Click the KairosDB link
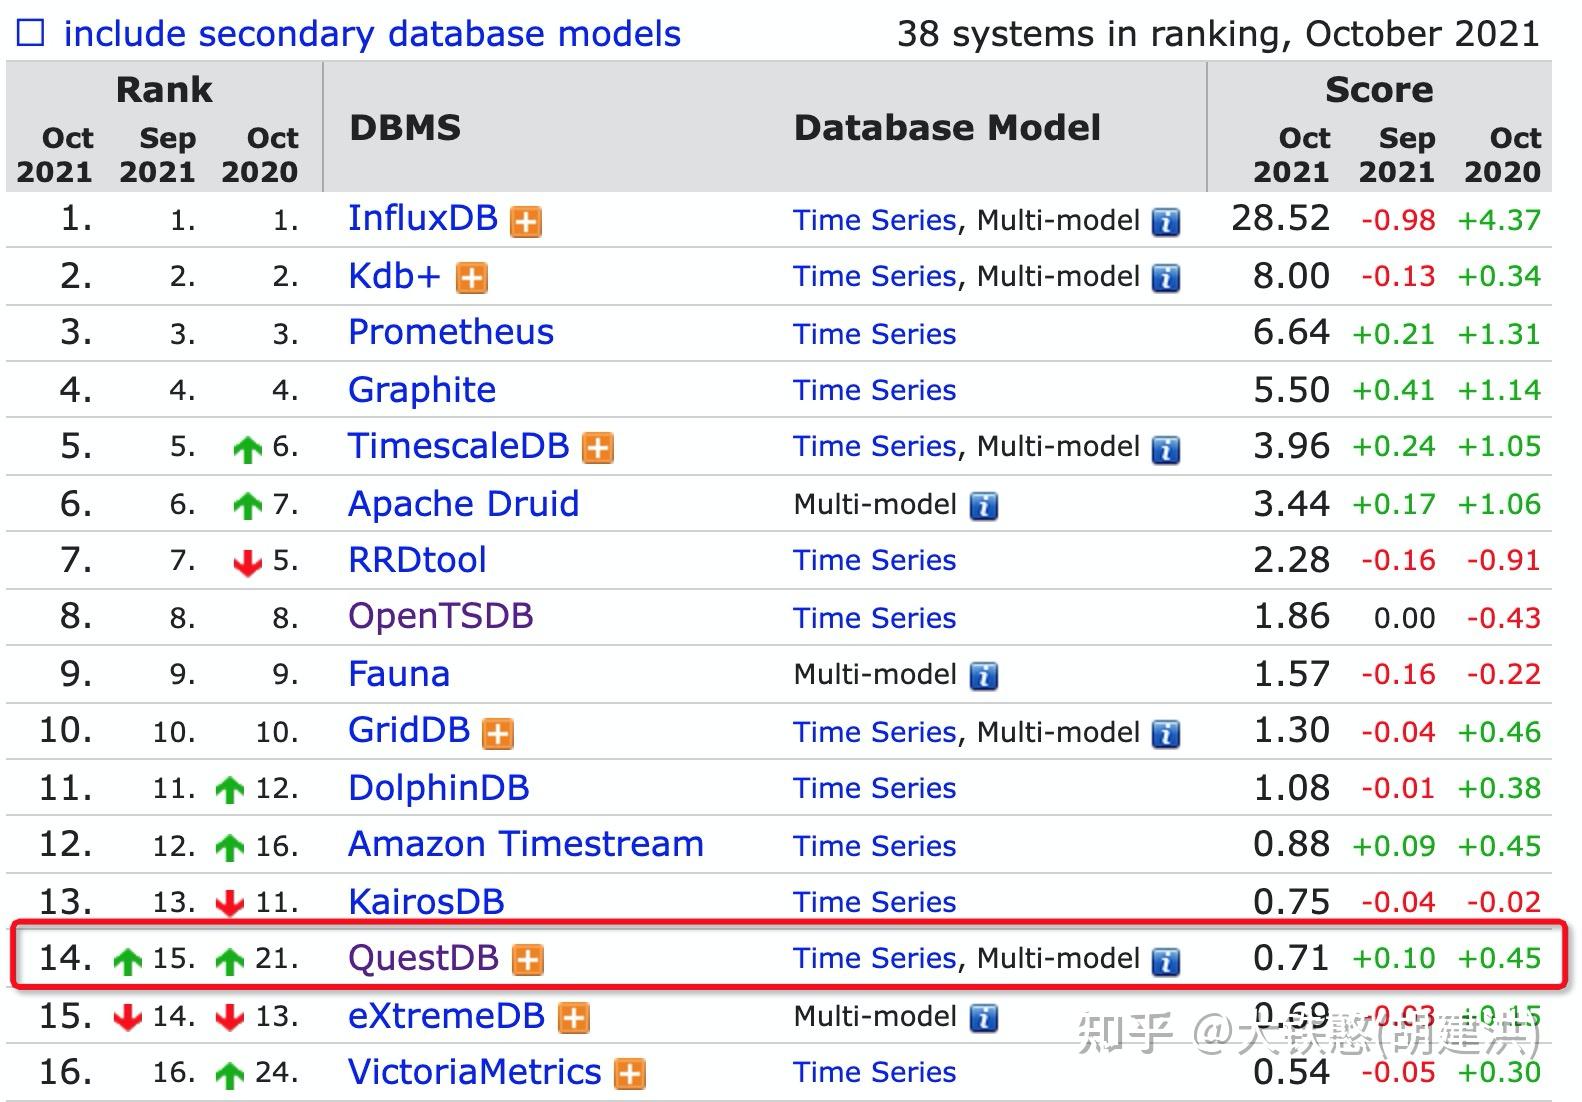The height and width of the screenshot is (1102, 1582). tap(426, 901)
